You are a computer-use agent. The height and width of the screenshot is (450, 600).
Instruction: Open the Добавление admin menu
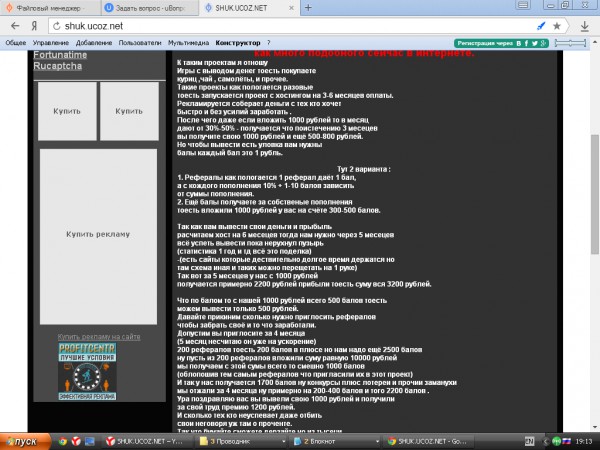coord(94,43)
